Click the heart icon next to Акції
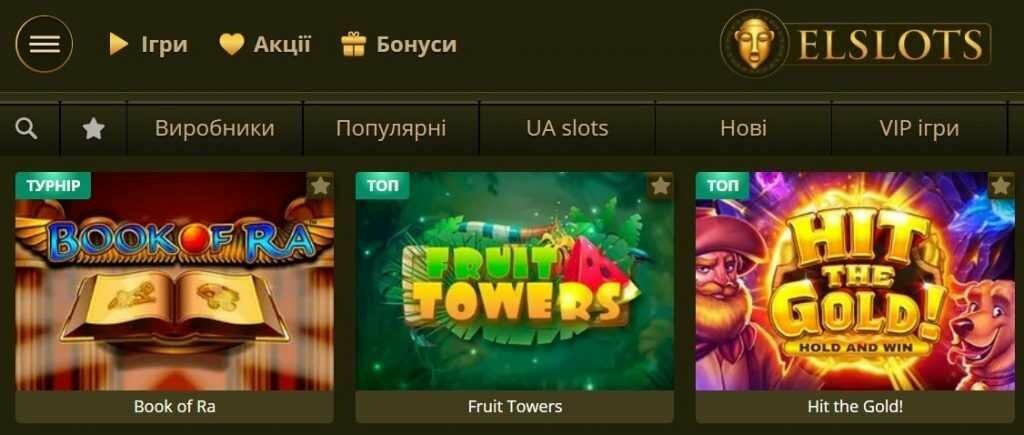 (x=231, y=44)
